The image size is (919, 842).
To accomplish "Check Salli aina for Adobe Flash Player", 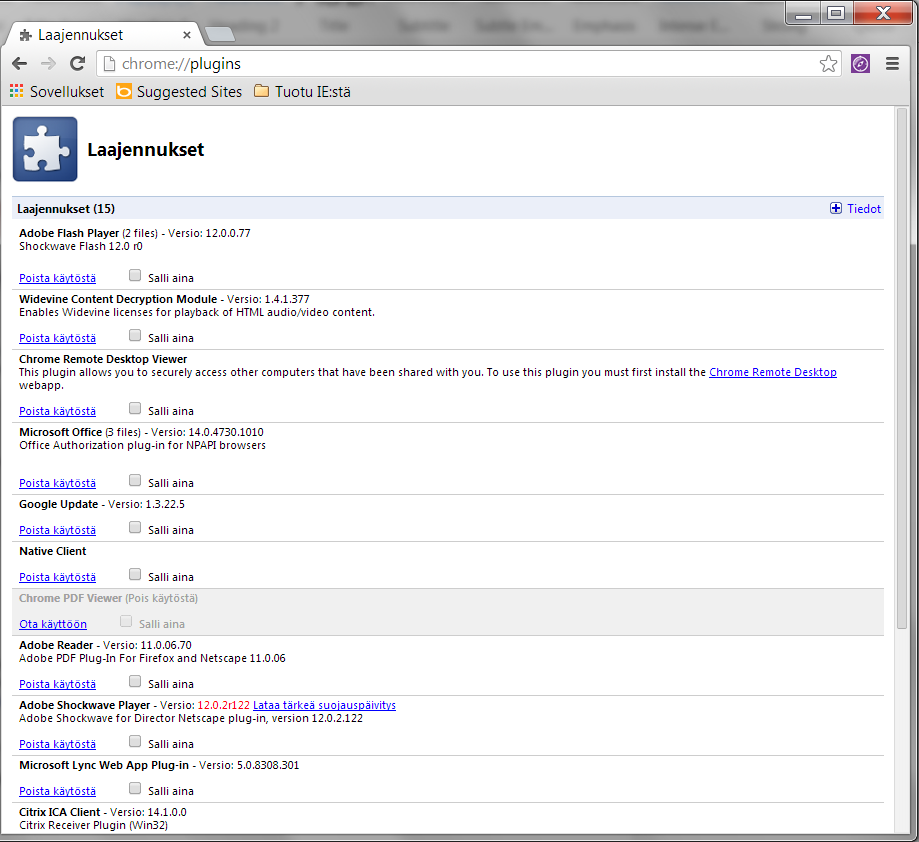I will point(135,275).
